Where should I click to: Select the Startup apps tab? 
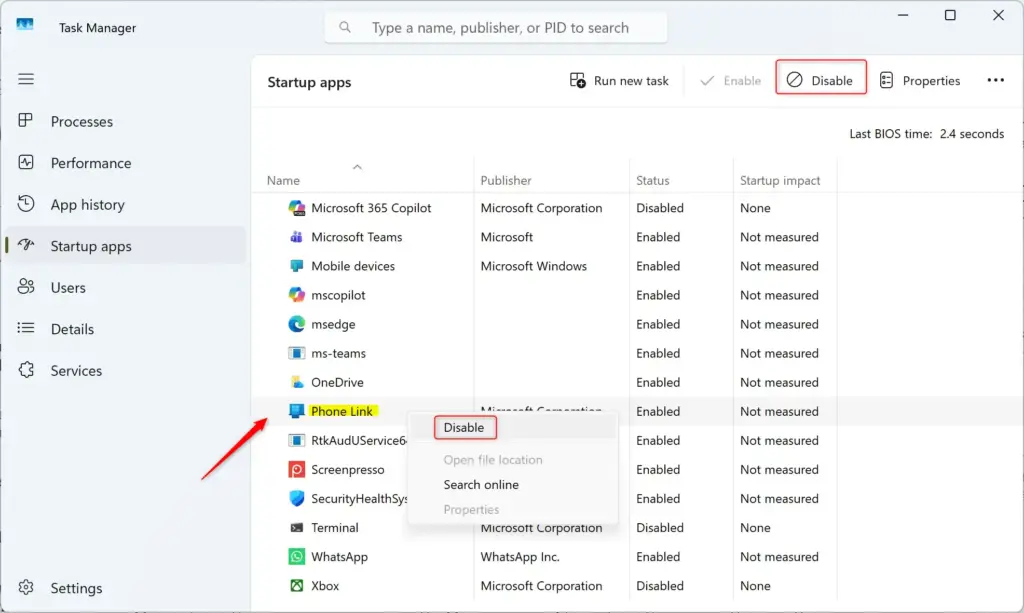(x=125, y=246)
